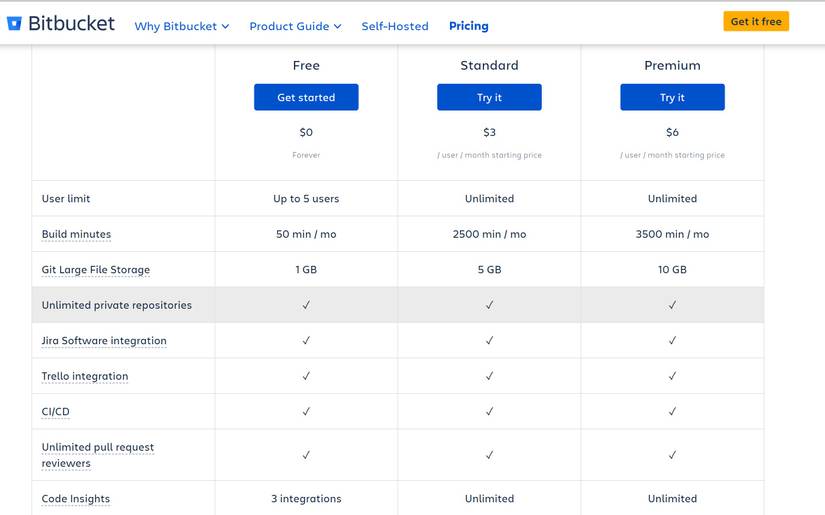Click Try it under Premium plan
The image size is (825, 515).
[672, 97]
